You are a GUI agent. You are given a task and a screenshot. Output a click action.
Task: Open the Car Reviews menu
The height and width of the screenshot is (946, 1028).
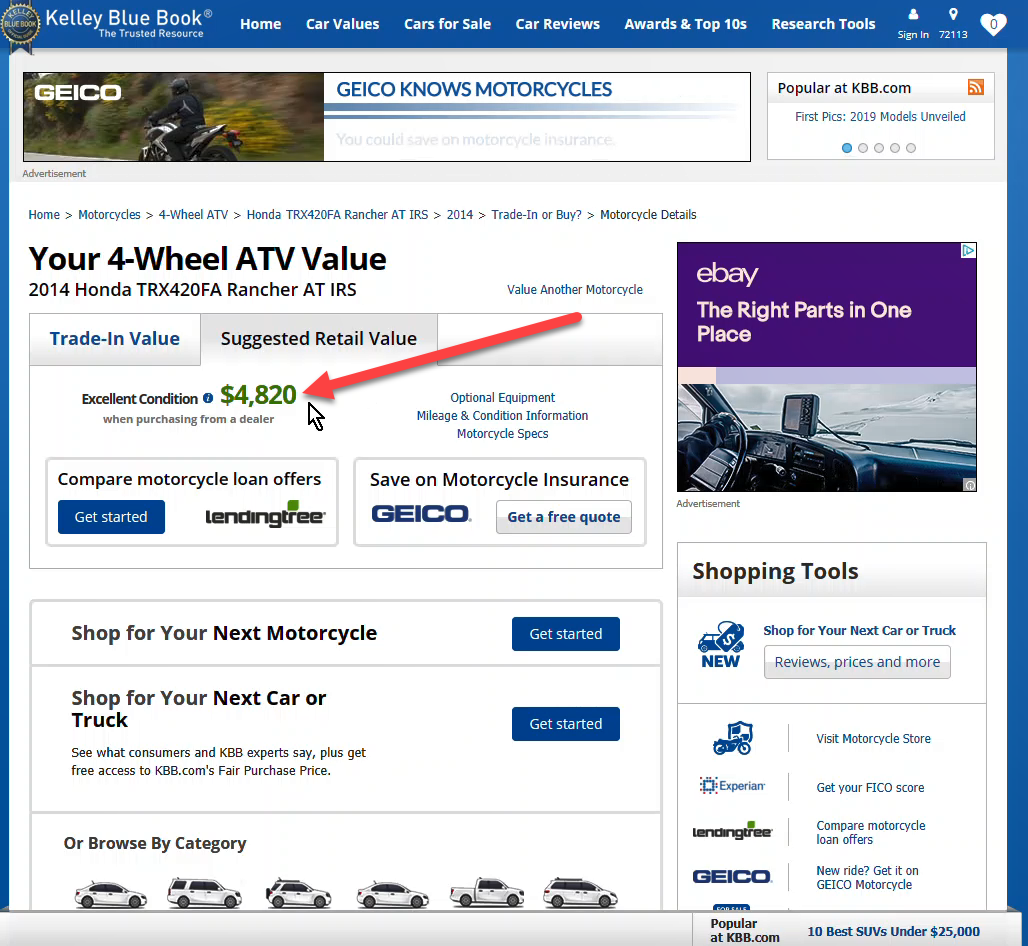pyautogui.click(x=557, y=24)
